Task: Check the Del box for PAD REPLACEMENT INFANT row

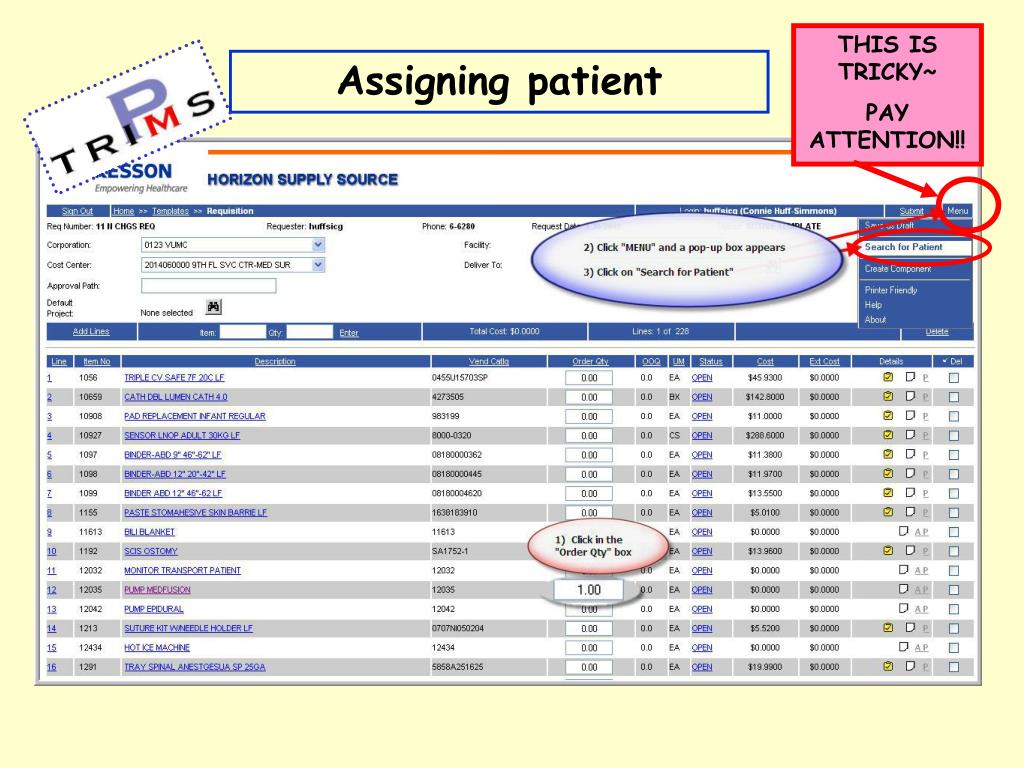Action: coord(953,416)
